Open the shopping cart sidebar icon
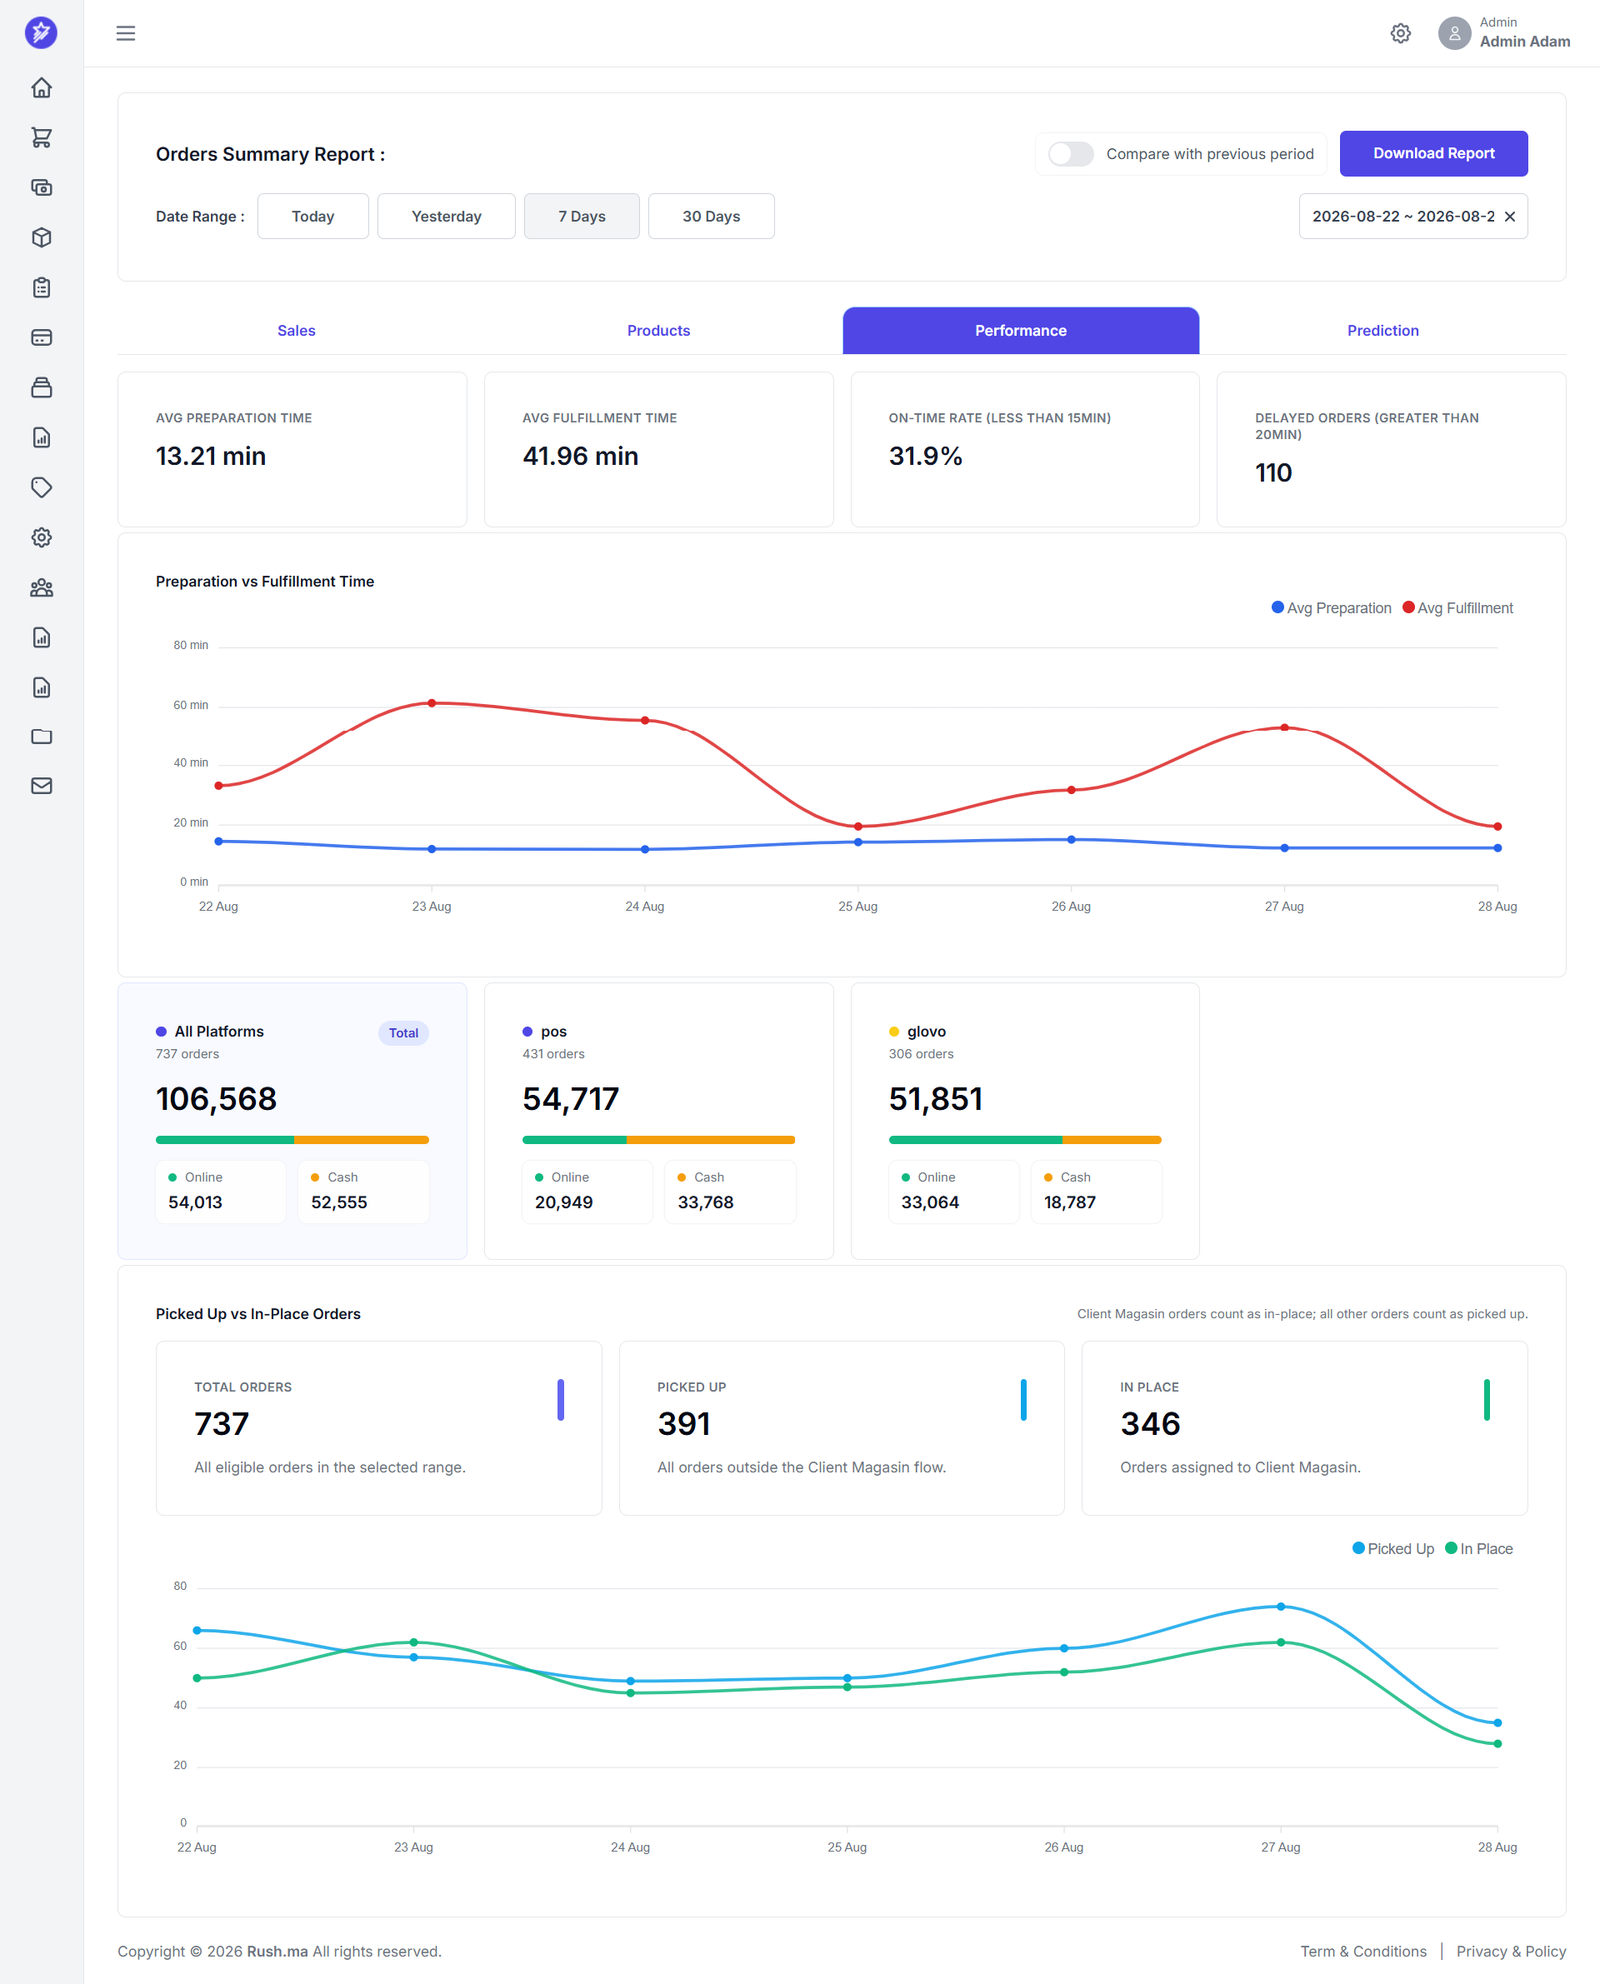Viewport: 1600px width, 1984px height. coord(41,138)
